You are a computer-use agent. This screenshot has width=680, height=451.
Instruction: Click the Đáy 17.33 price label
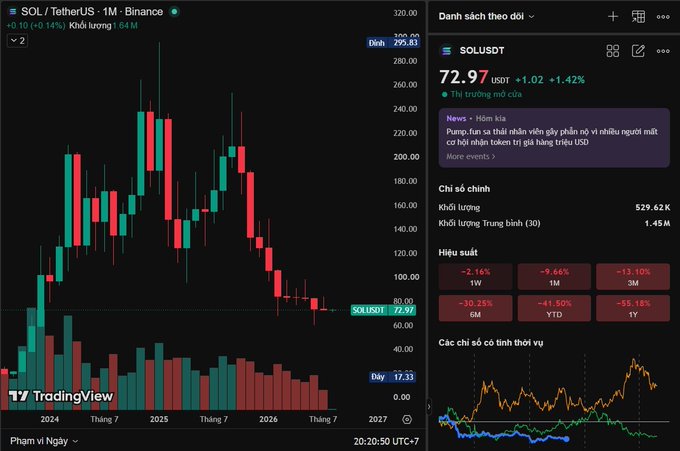392,377
